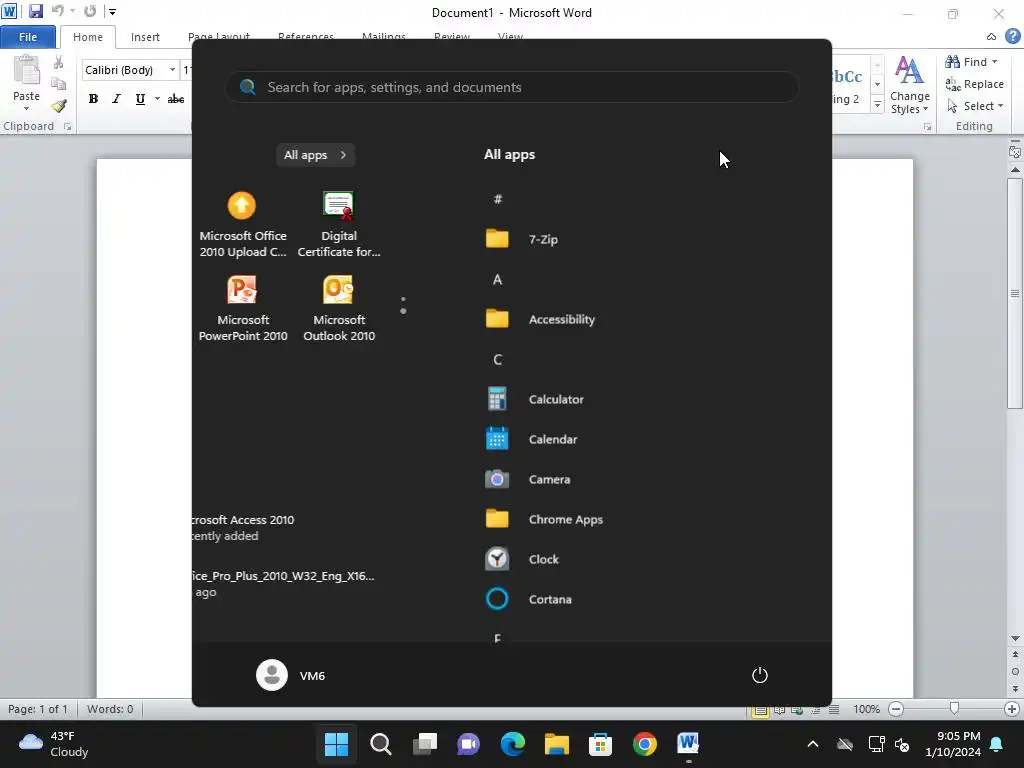Open taskbar Search magnifier
This screenshot has width=1024, height=768.
click(381, 744)
